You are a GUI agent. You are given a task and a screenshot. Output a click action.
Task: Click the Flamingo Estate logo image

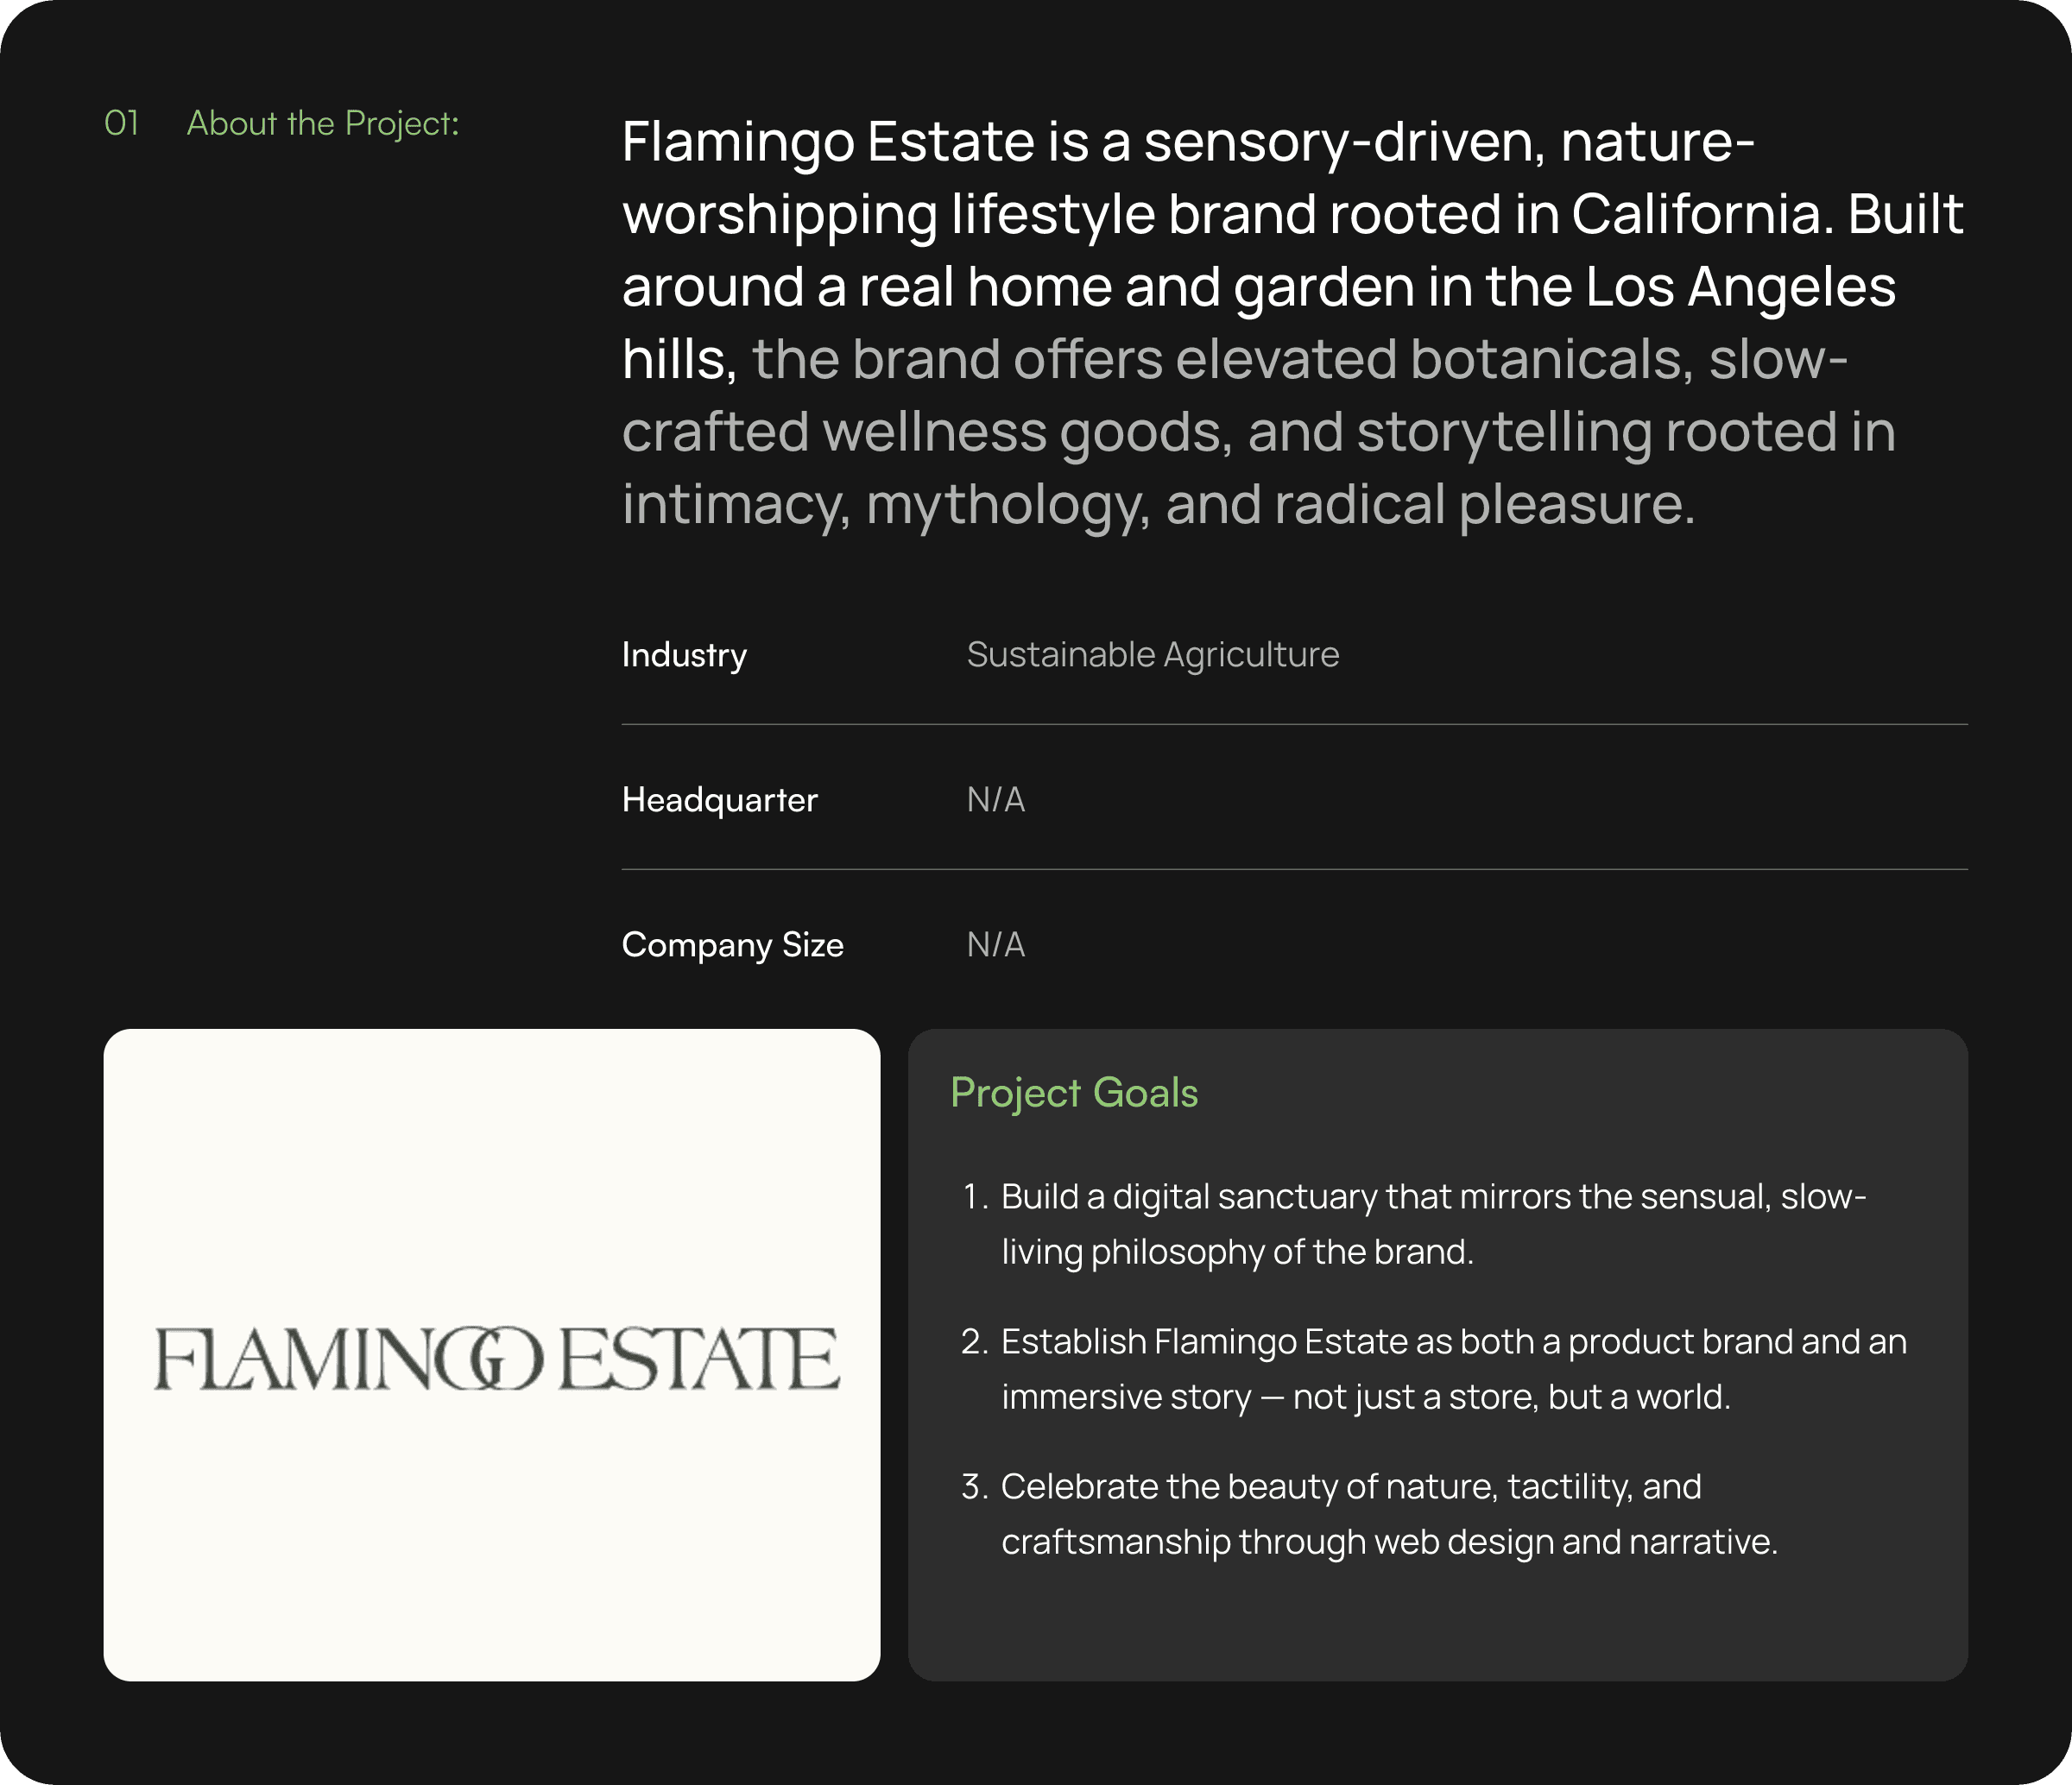coord(492,1354)
